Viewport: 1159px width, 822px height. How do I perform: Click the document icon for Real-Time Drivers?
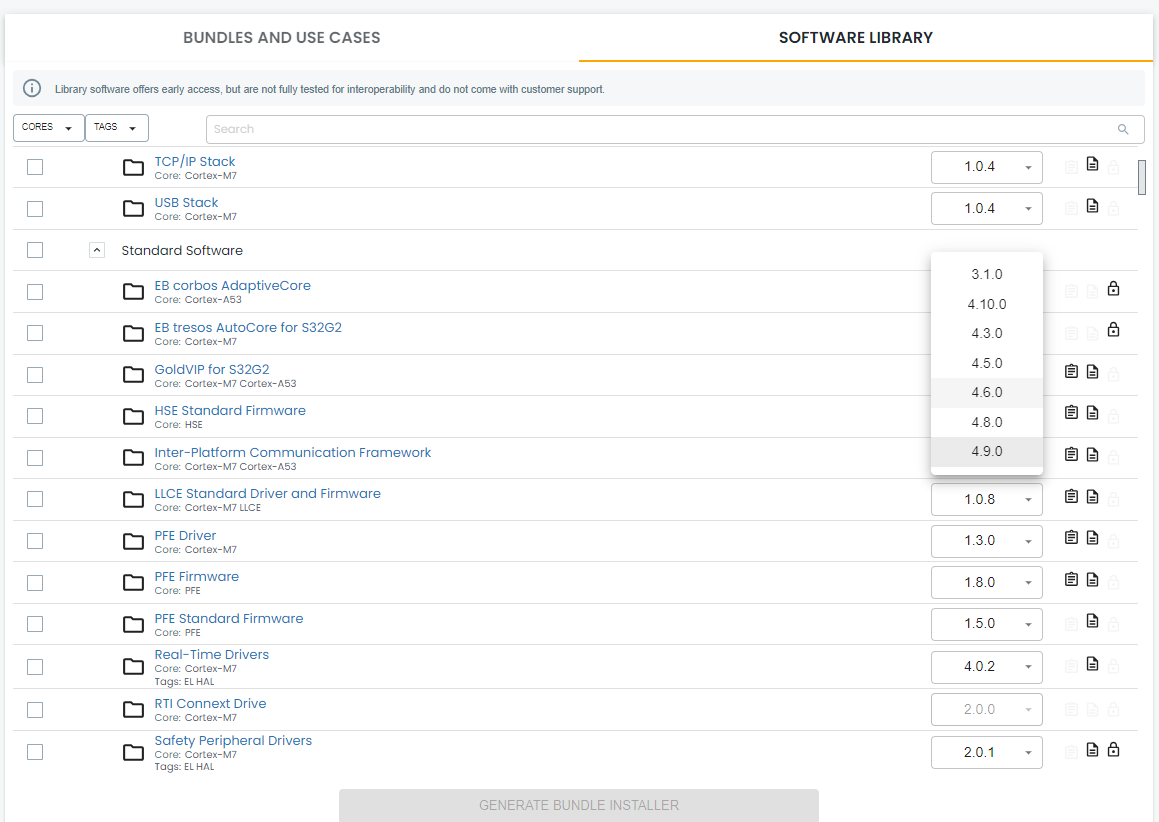point(1092,663)
